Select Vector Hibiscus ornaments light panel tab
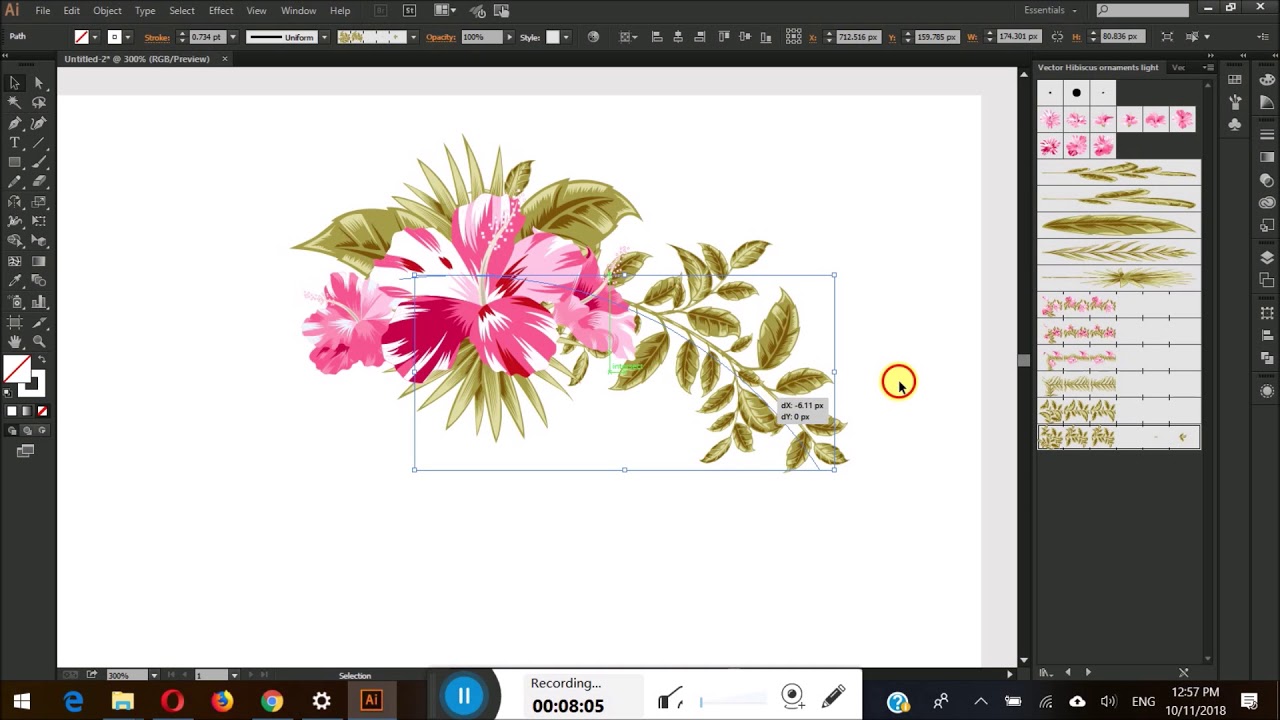 (x=1098, y=67)
